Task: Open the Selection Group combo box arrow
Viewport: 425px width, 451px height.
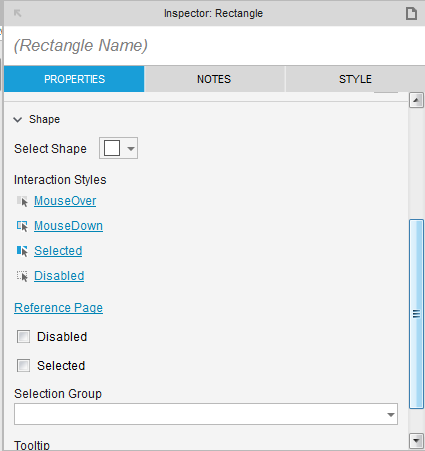Action: click(x=391, y=414)
